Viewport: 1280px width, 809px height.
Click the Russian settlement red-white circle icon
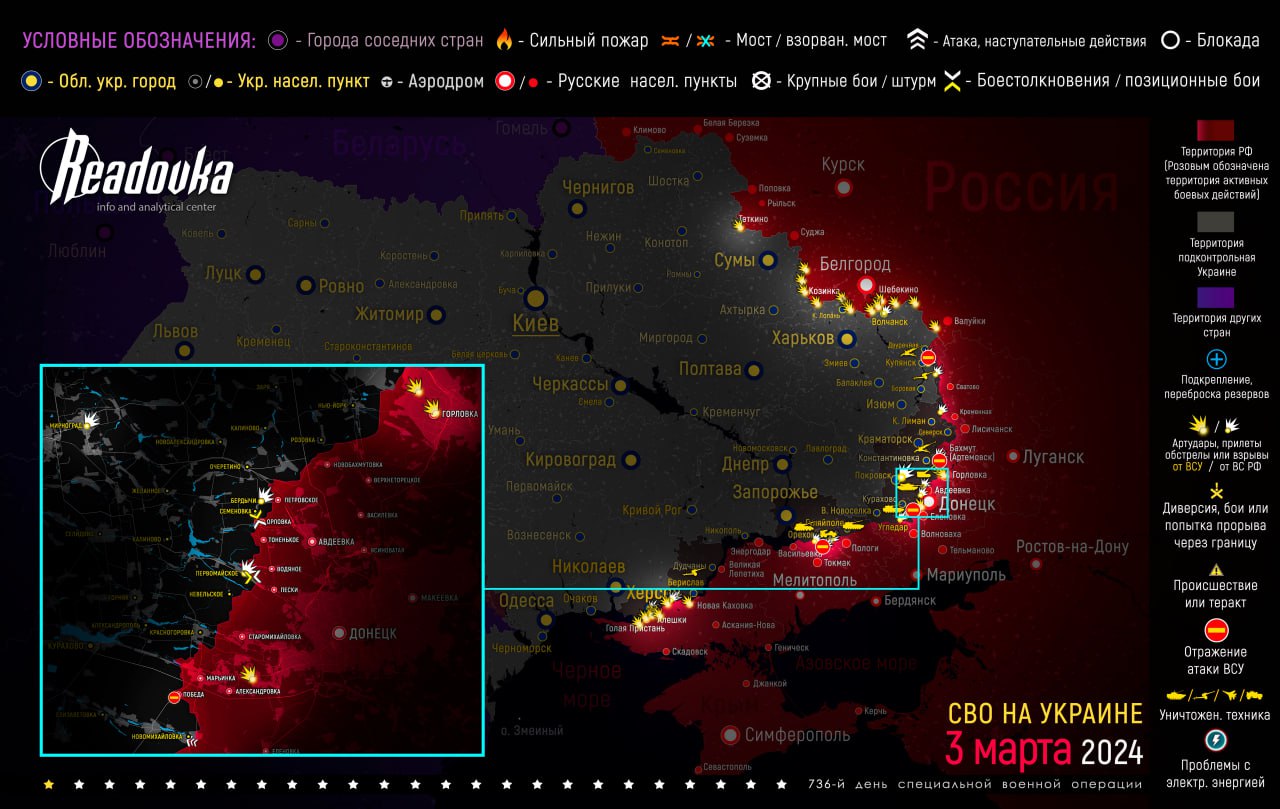505,81
